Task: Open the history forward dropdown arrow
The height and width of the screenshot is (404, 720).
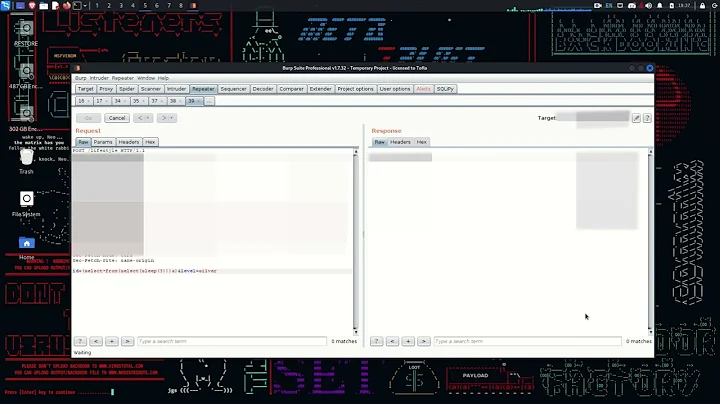Action: (x=171, y=118)
